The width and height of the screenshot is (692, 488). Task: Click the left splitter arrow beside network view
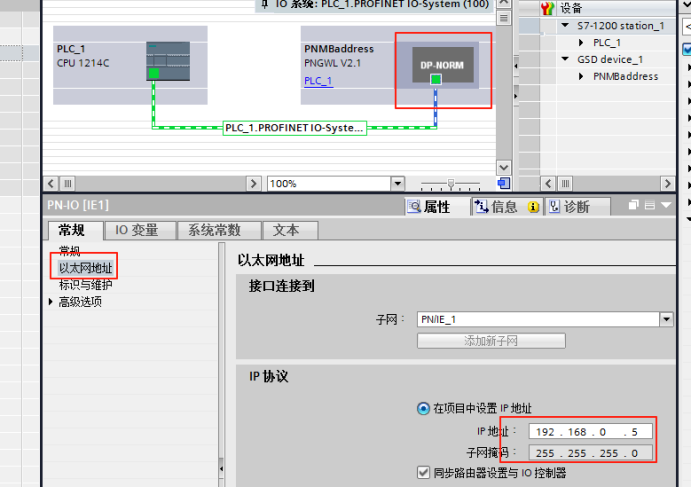[x=515, y=66]
